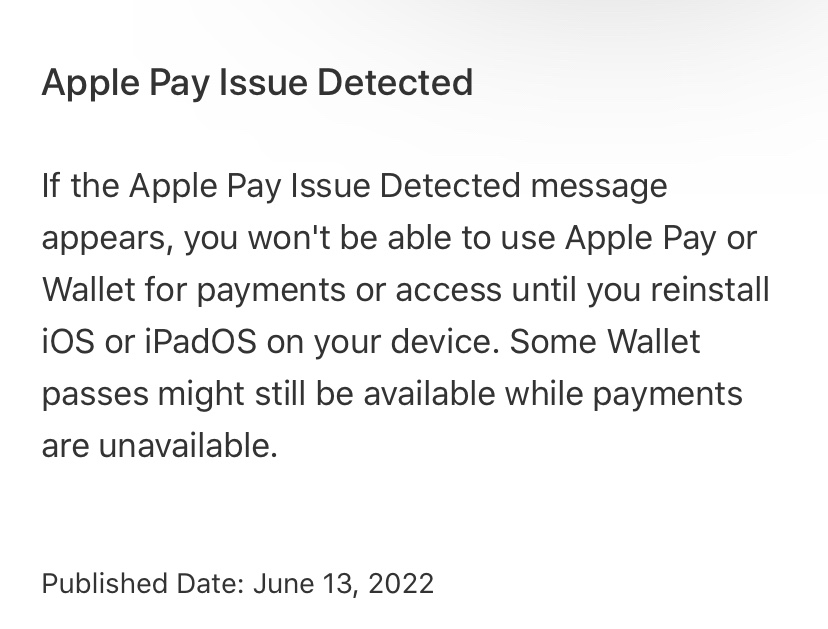Select the word "iPadOS" in the paragraph
Image resolution: width=828 pixels, height=629 pixels.
201,341
